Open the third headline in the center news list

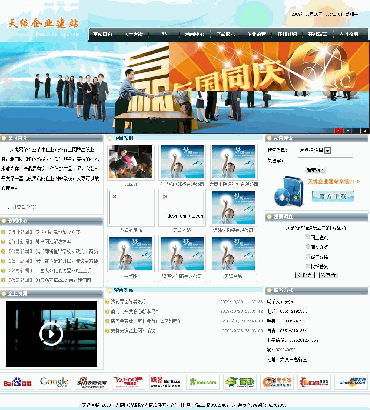pyautogui.click(x=145, y=321)
